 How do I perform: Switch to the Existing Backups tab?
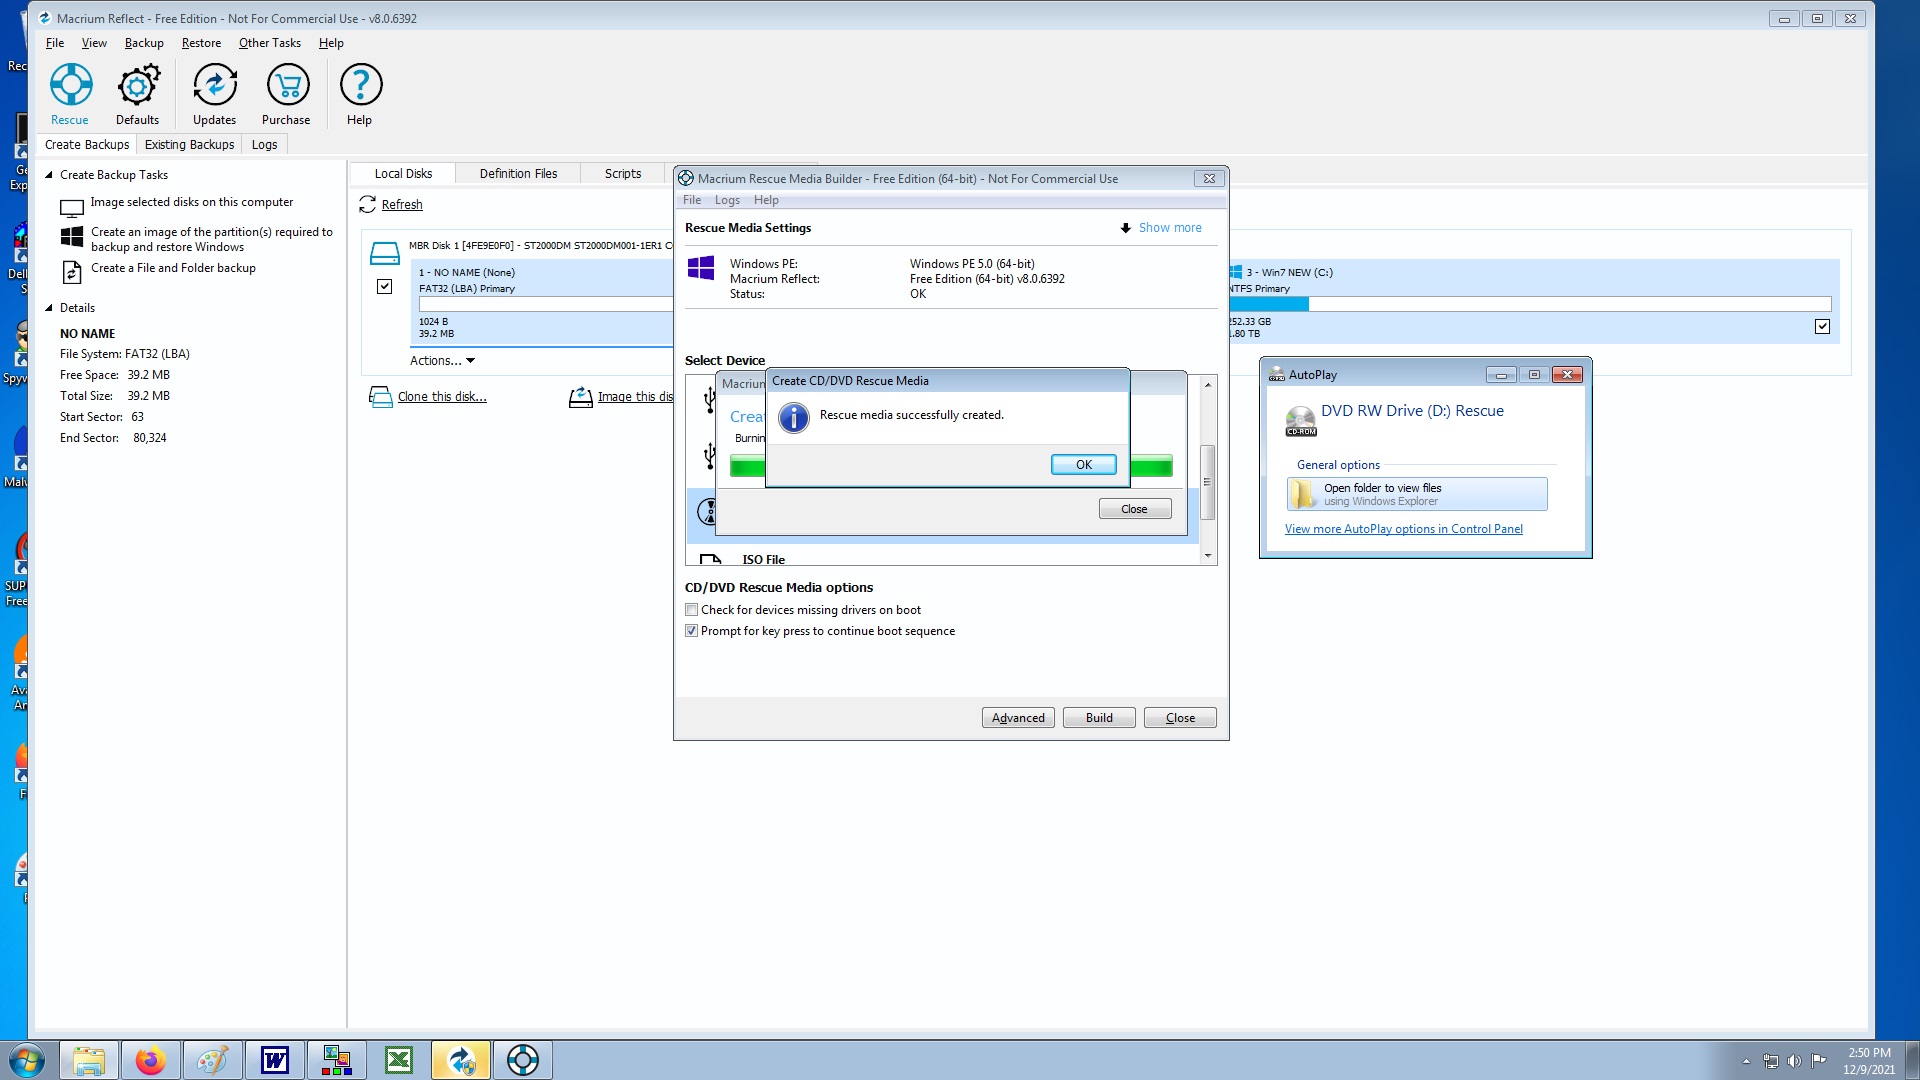189,145
